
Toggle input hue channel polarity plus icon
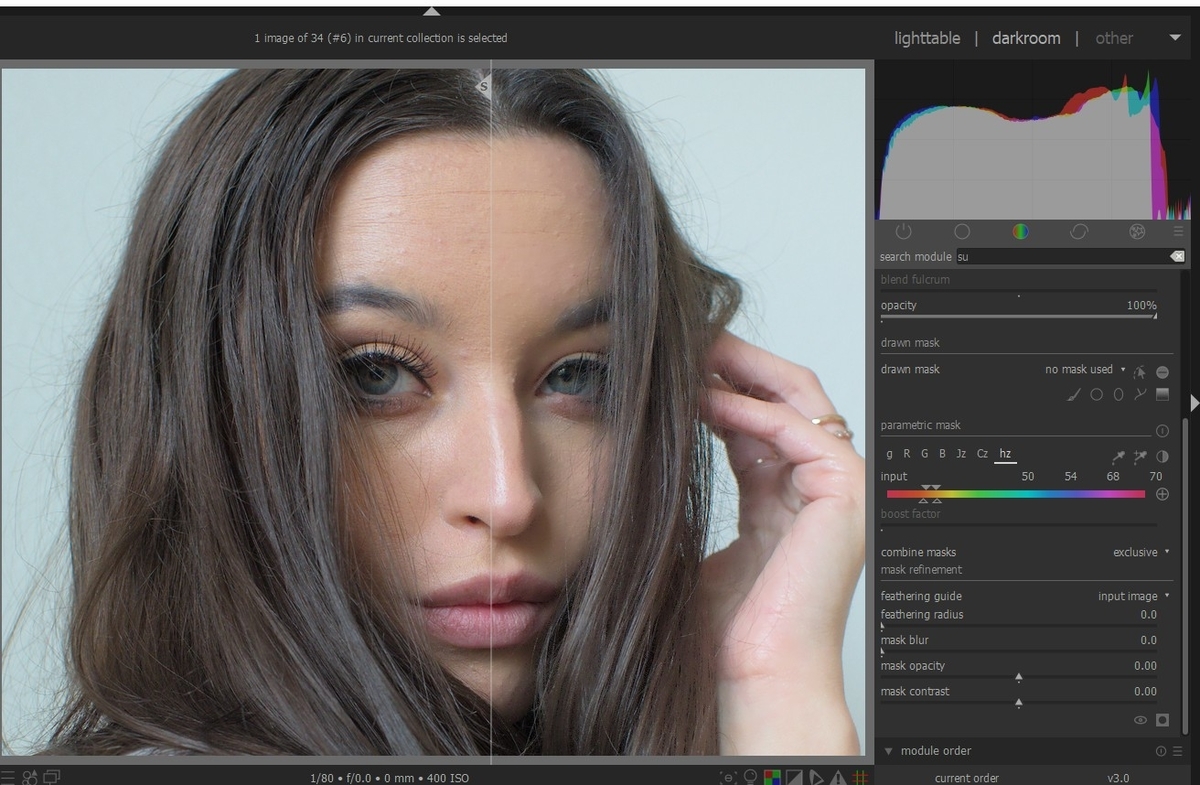pyautogui.click(x=1162, y=494)
